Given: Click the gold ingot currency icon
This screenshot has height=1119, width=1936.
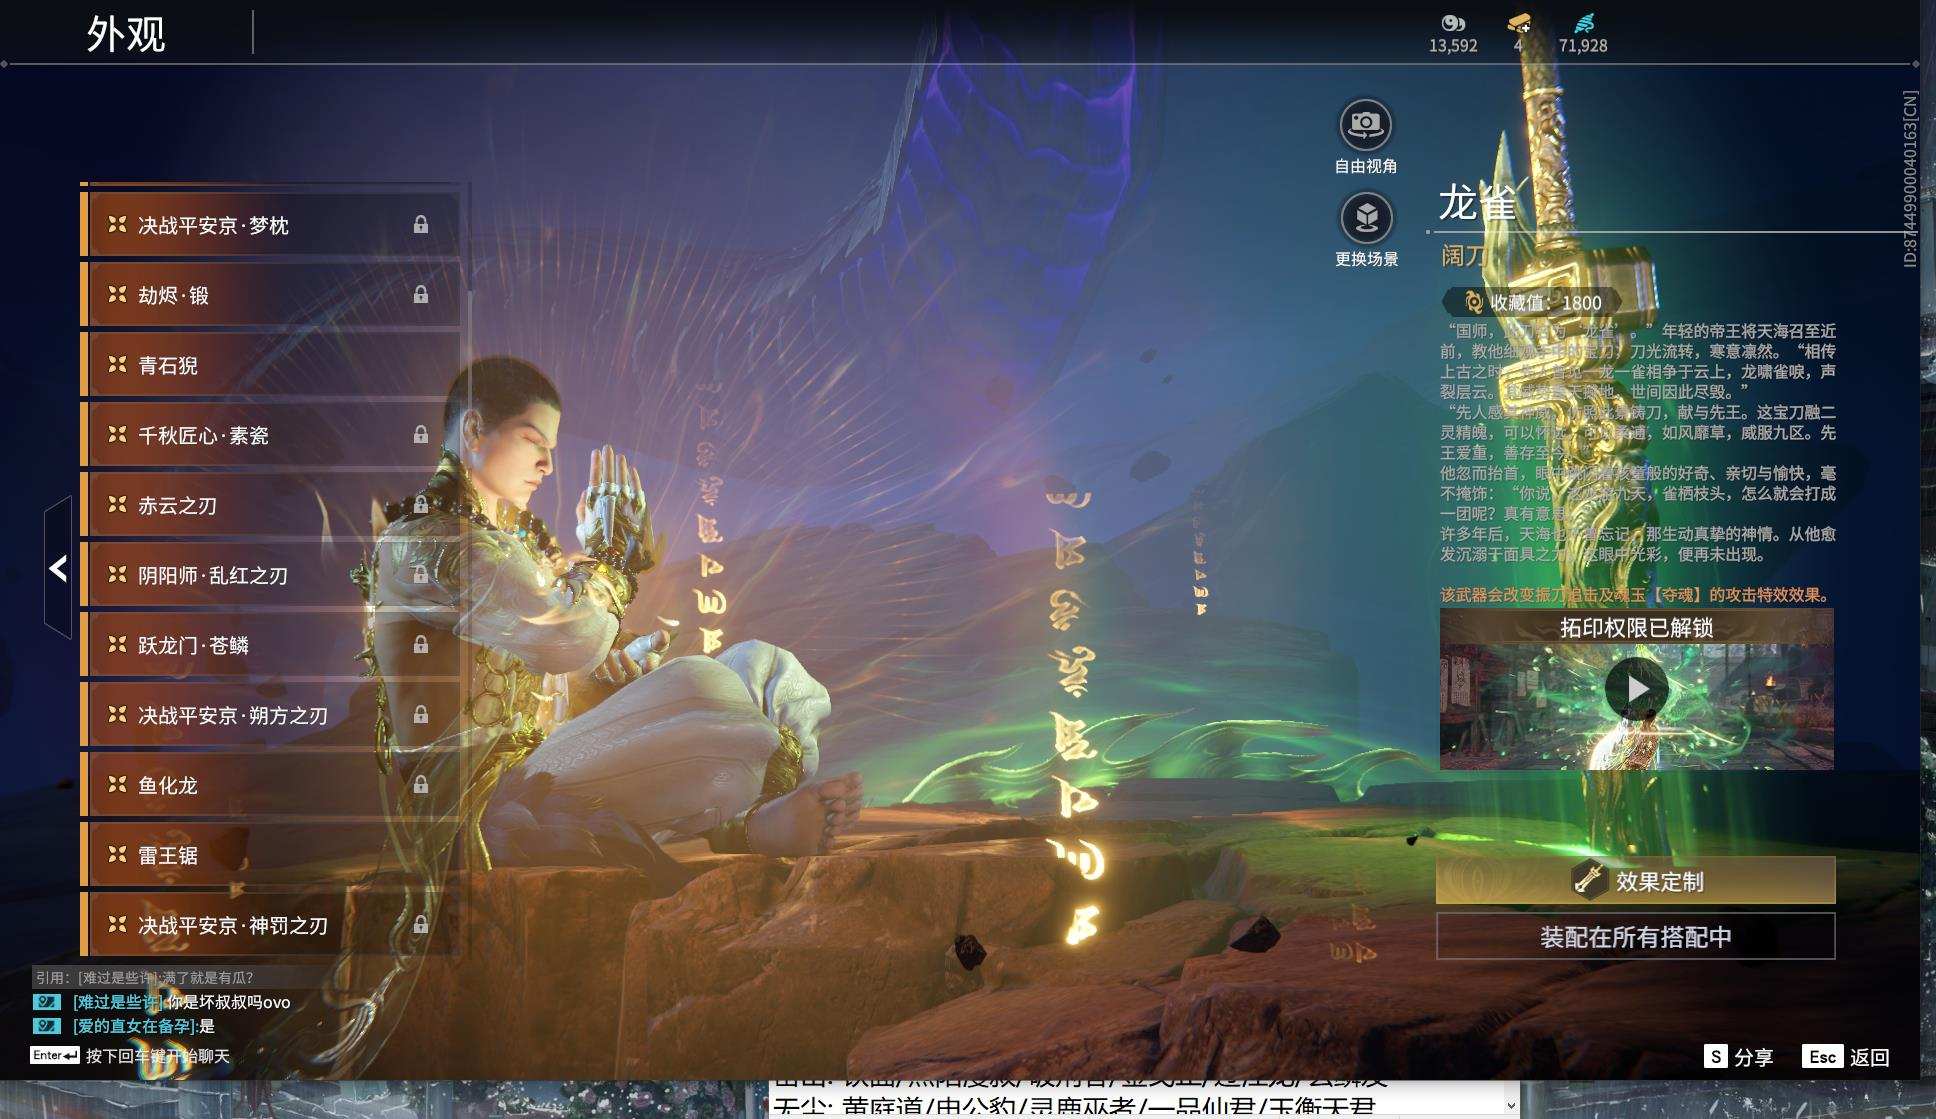Looking at the screenshot, I should [x=1519, y=23].
